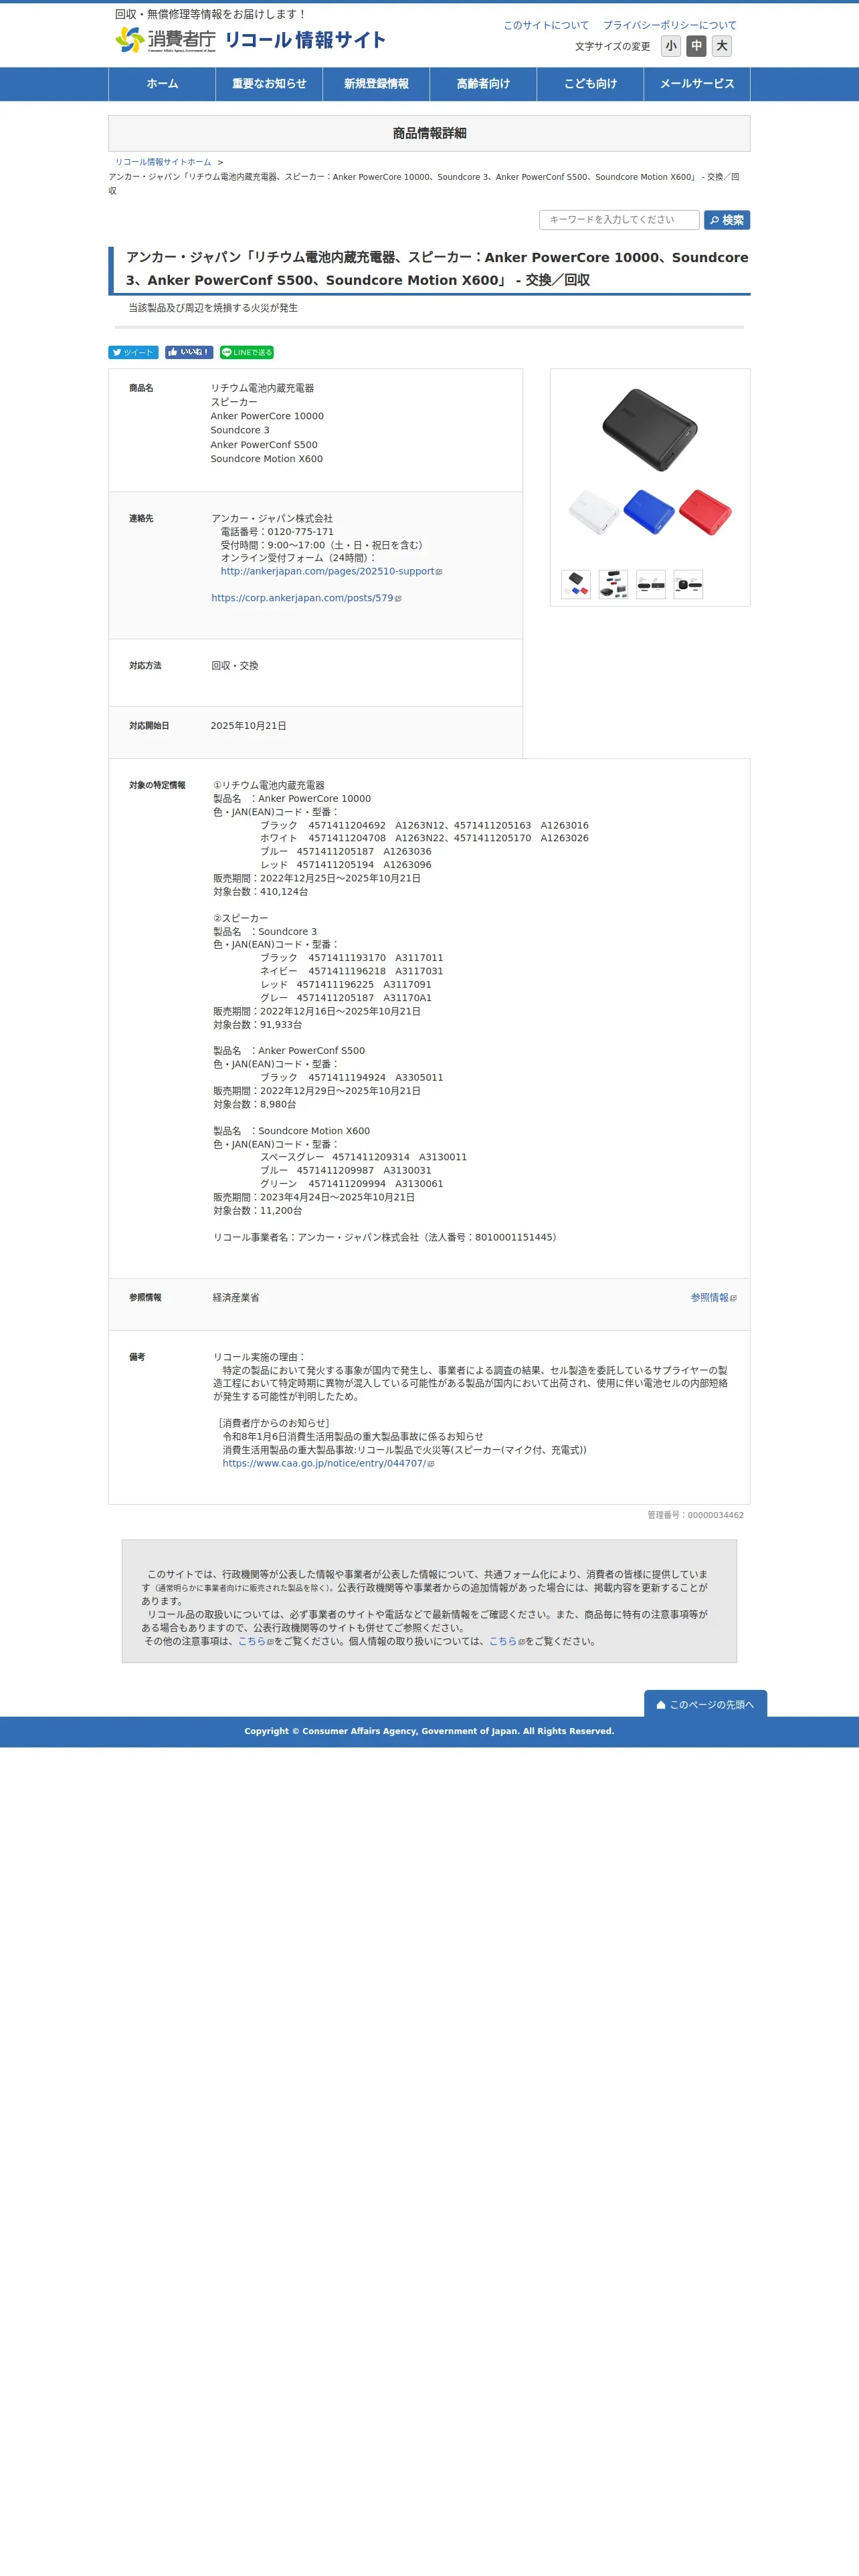
Task: Click the 検索 search button
Action: (727, 220)
